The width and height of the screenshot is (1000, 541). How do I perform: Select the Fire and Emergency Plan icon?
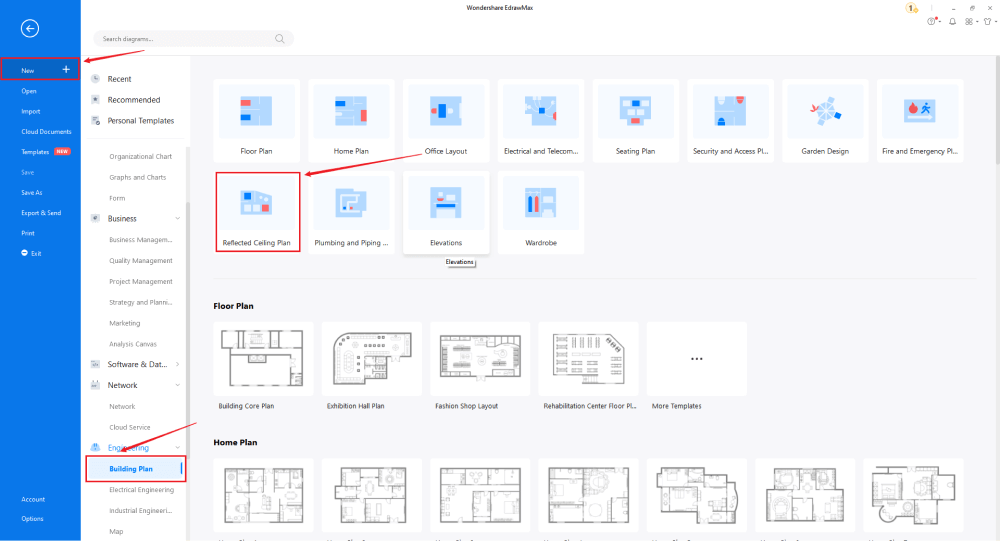tap(920, 110)
